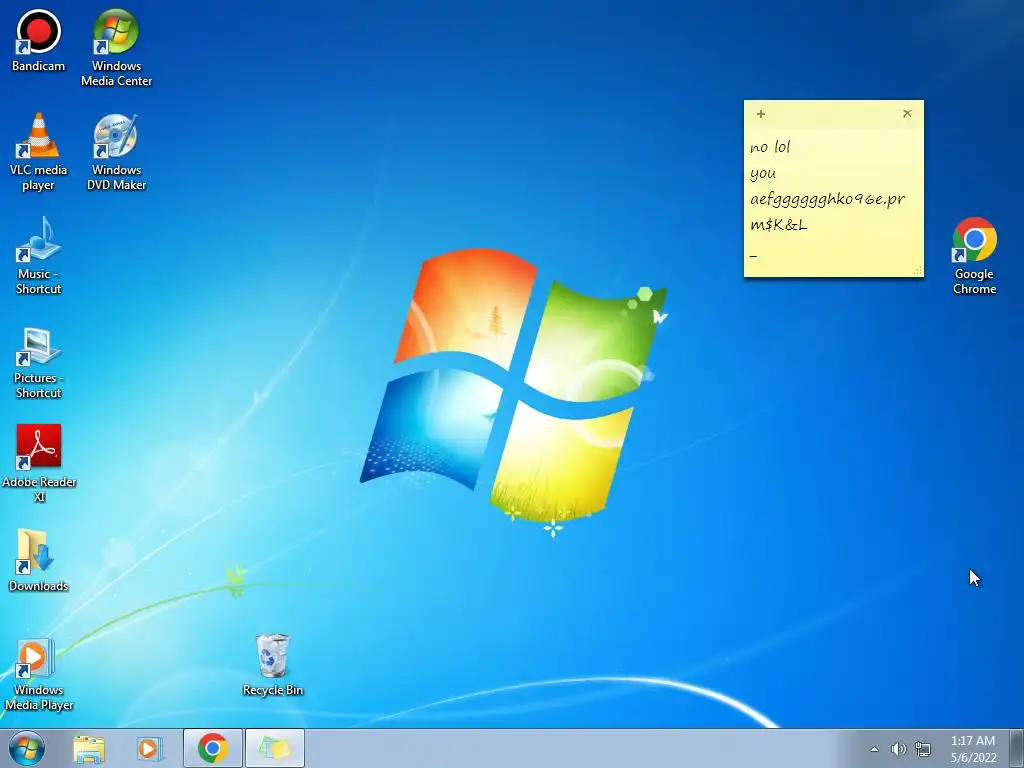Click the sticky note resize grip corner
The width and height of the screenshot is (1024, 768).
click(x=918, y=270)
